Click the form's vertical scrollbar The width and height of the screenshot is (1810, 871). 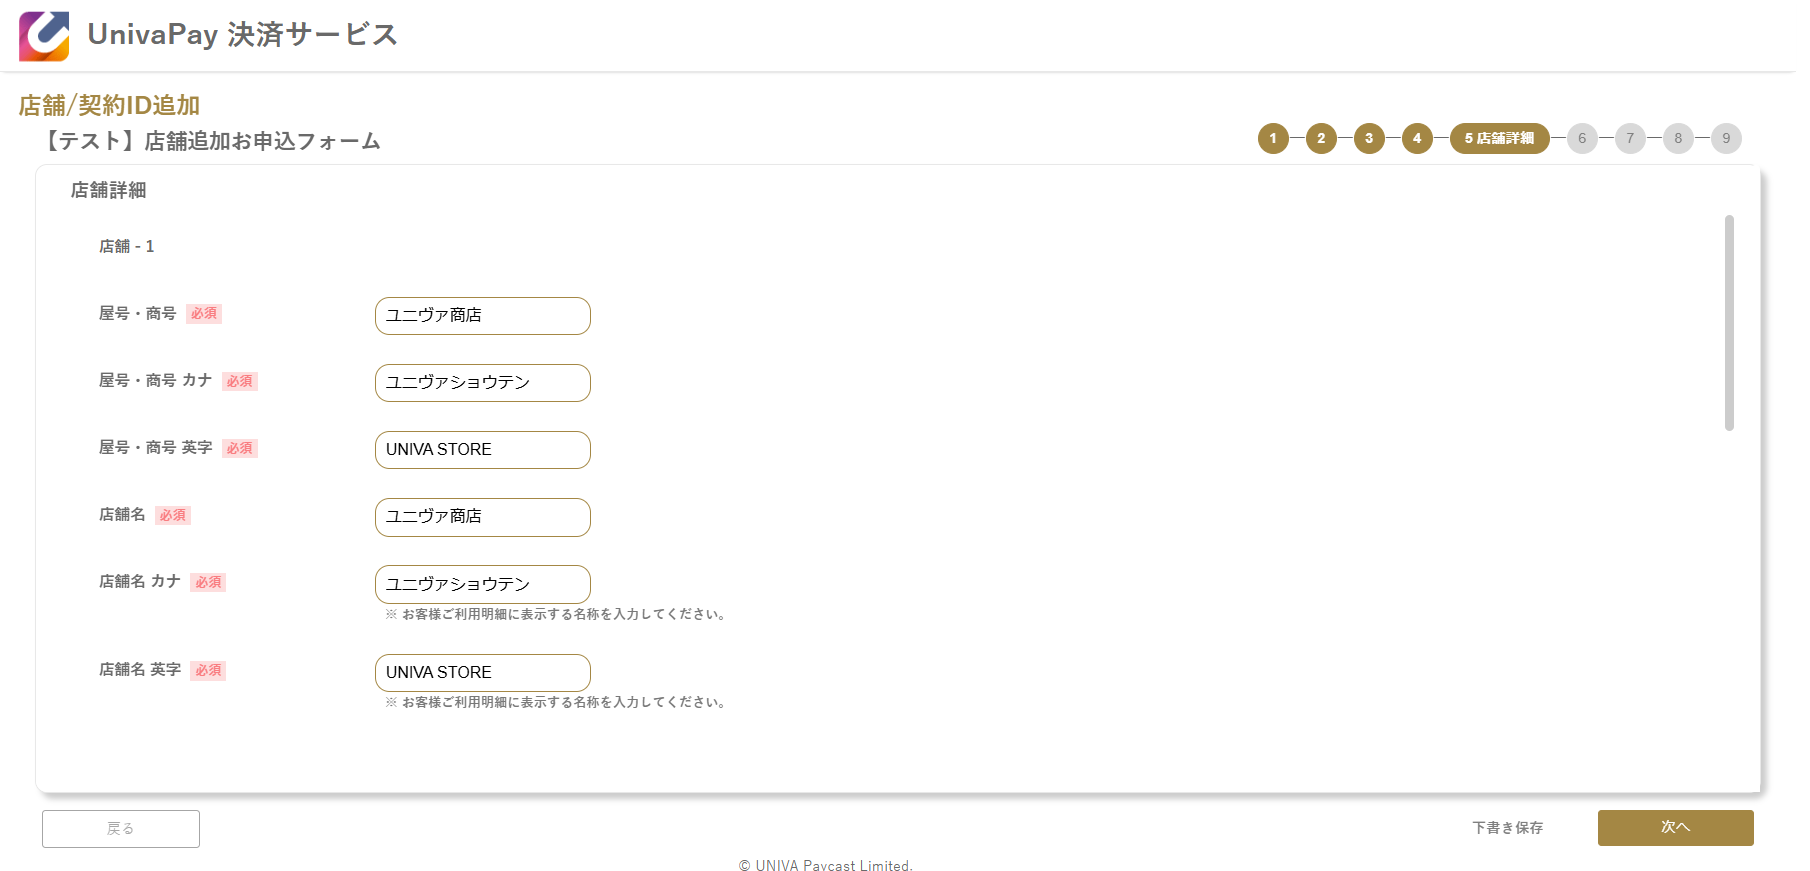pyautogui.click(x=1729, y=323)
